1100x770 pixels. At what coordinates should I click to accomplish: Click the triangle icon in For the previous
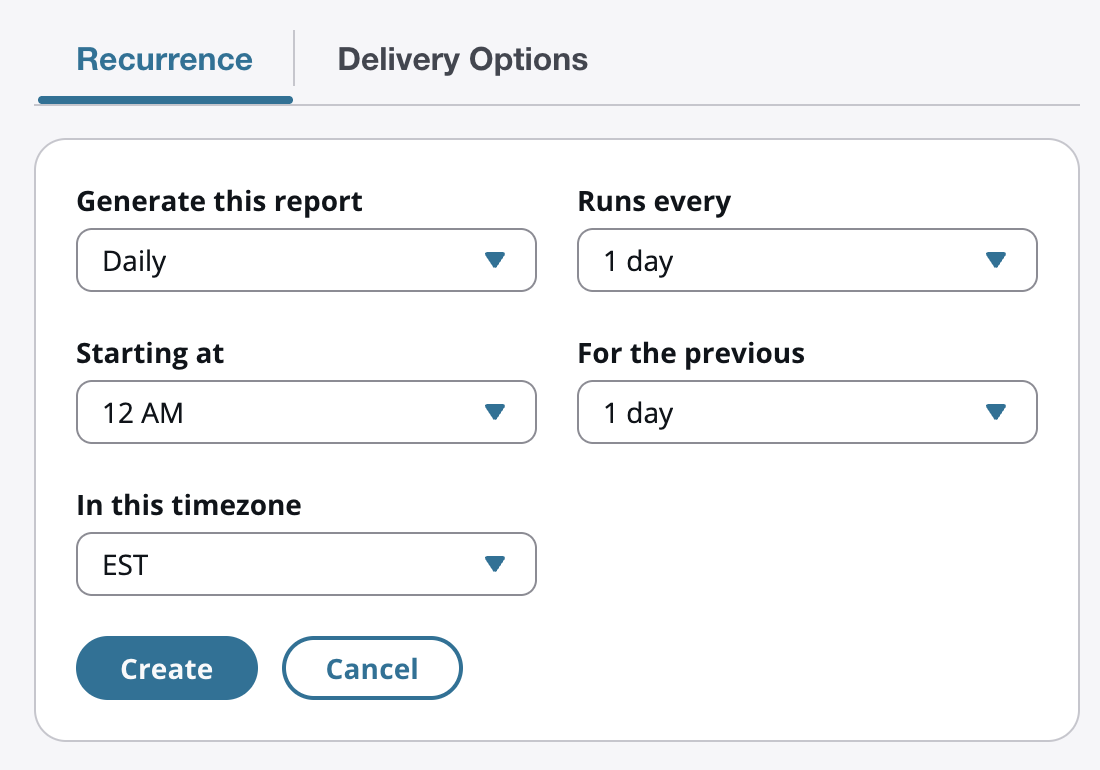(995, 412)
